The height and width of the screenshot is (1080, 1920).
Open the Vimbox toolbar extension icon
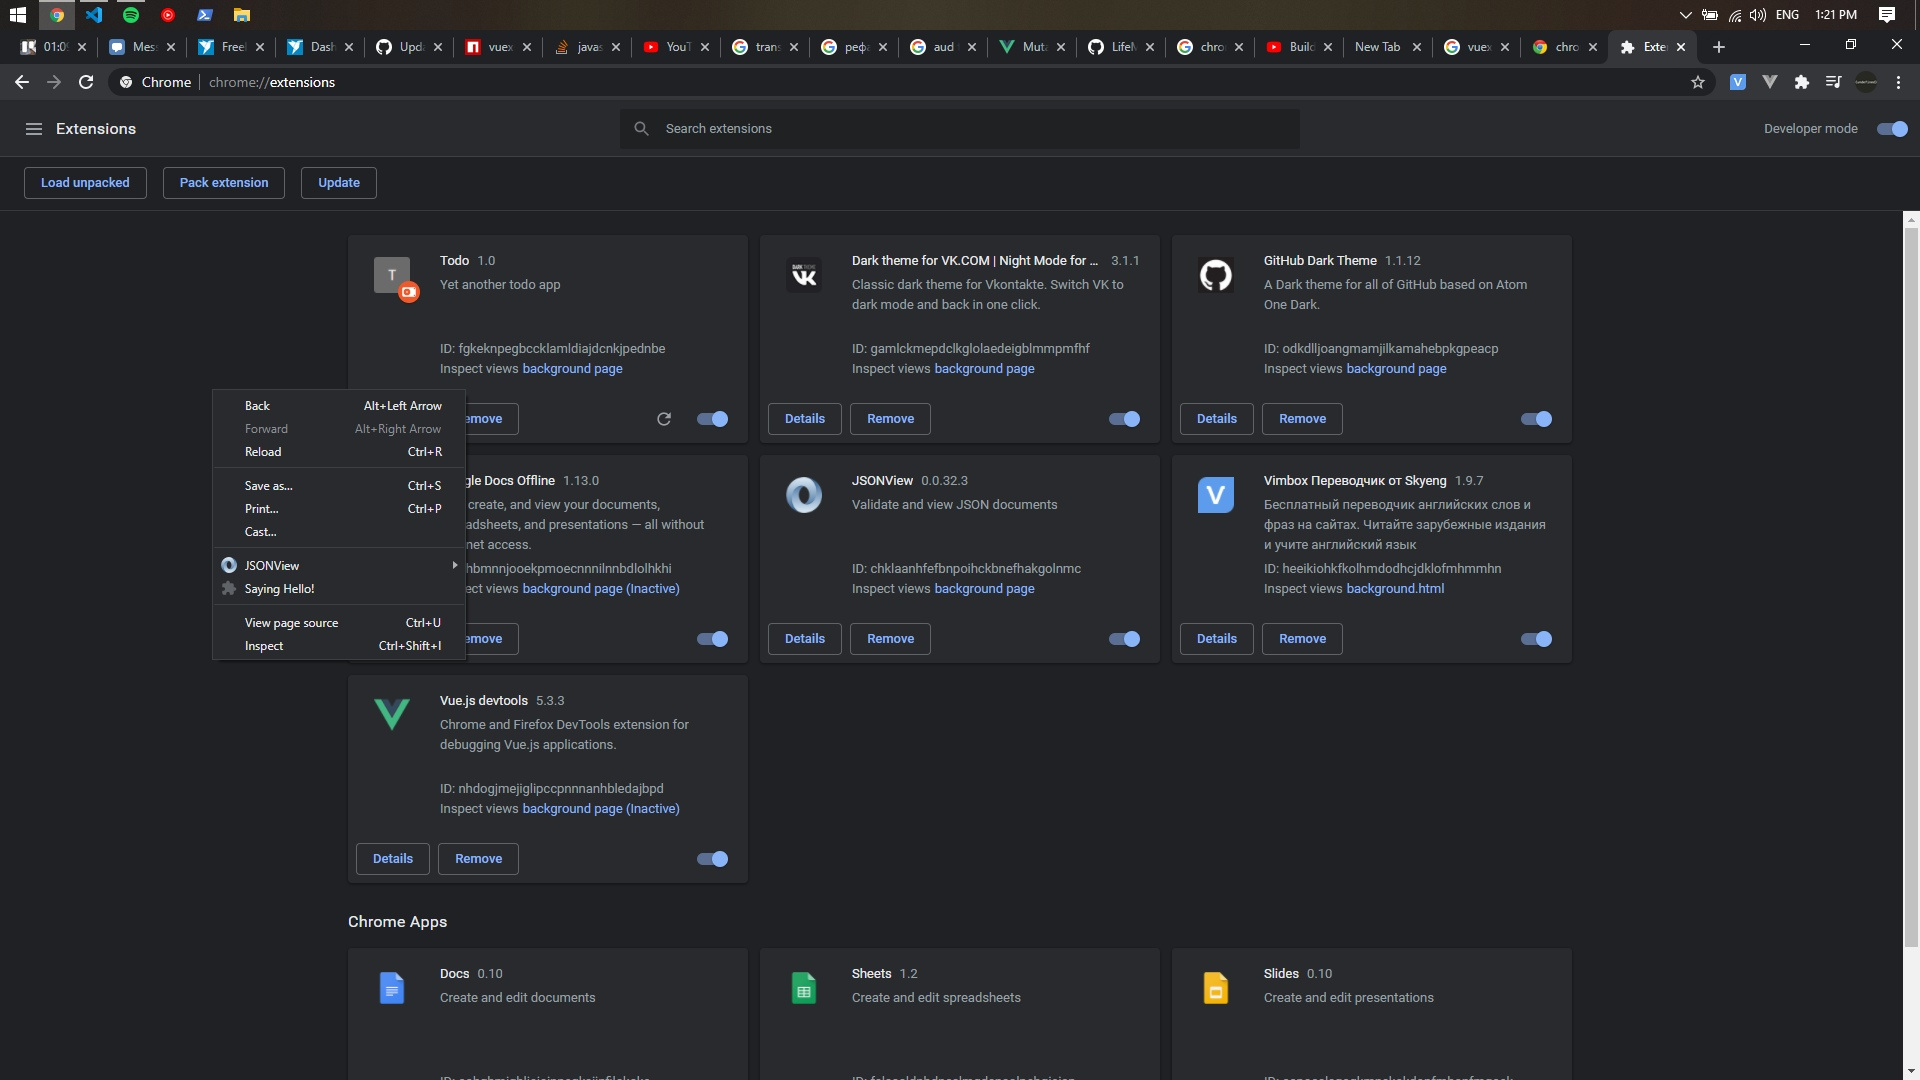[x=1738, y=82]
